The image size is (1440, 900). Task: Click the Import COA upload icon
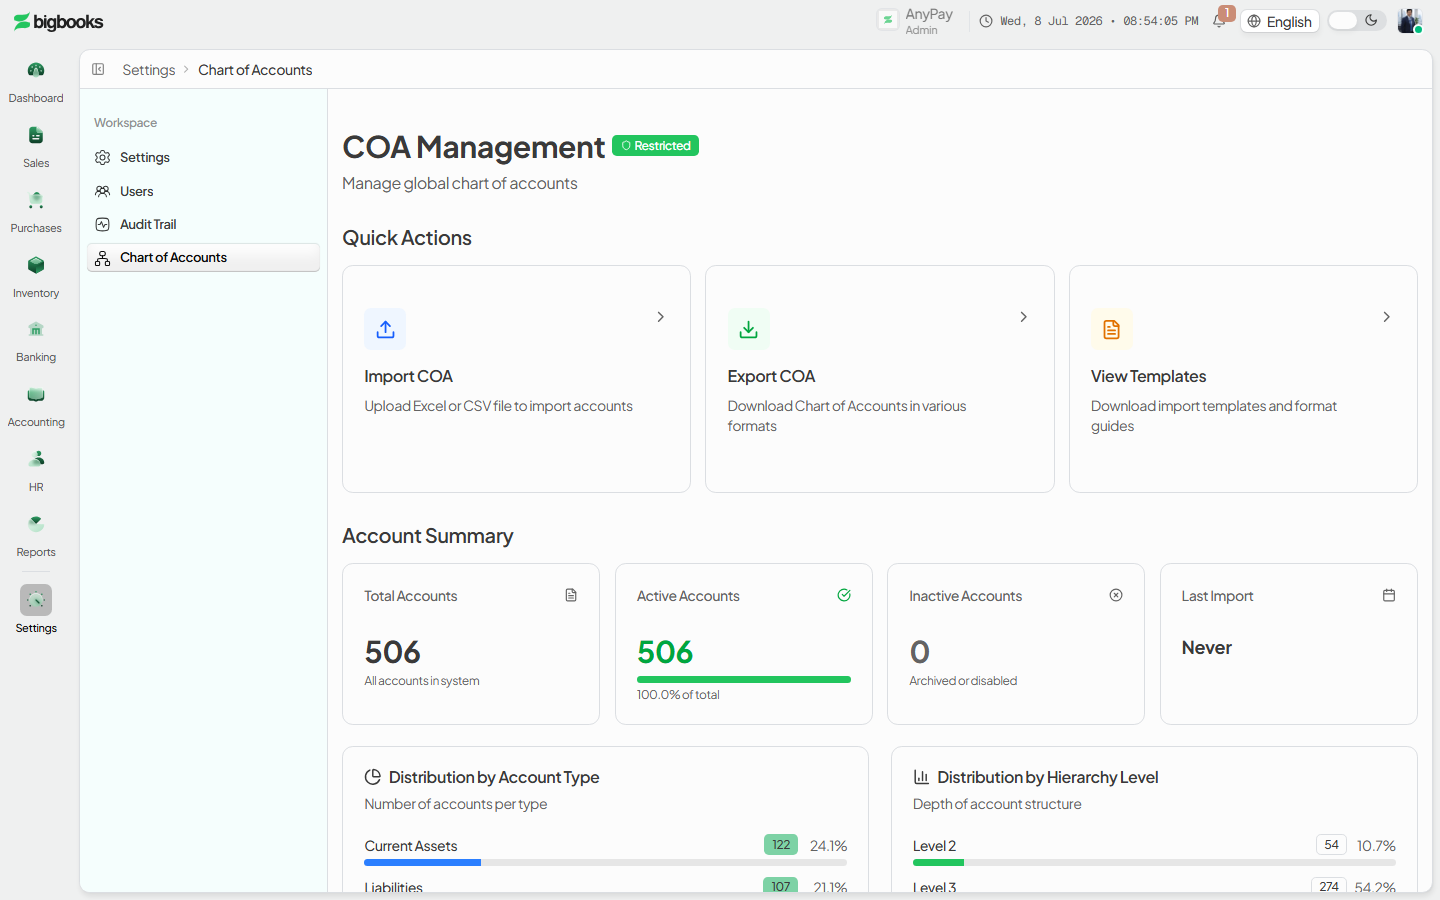point(385,329)
